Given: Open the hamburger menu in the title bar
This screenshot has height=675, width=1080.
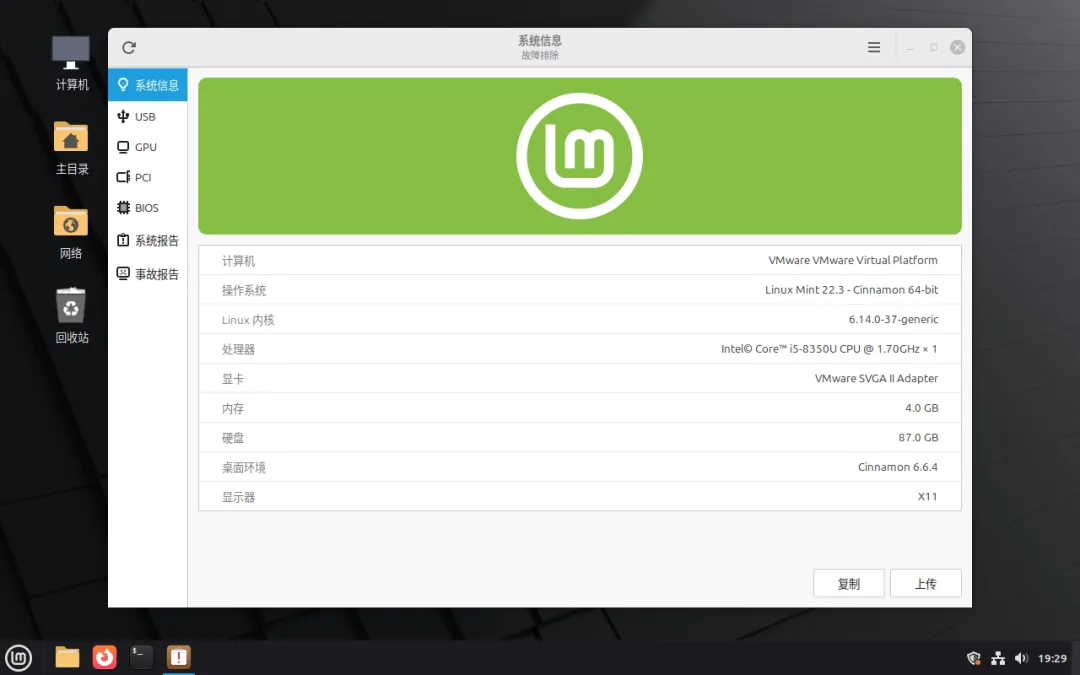Looking at the screenshot, I should (873, 48).
